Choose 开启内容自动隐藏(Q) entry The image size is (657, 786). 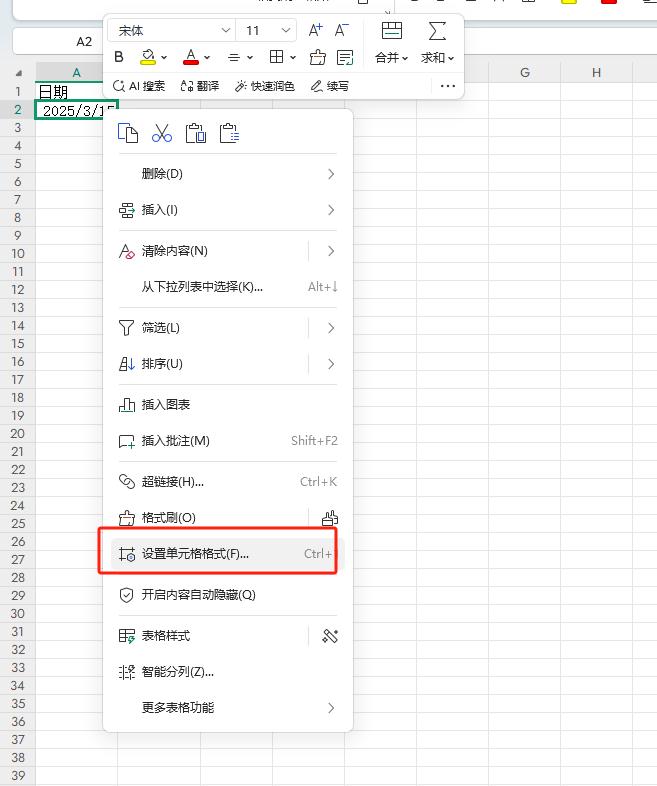[228, 595]
